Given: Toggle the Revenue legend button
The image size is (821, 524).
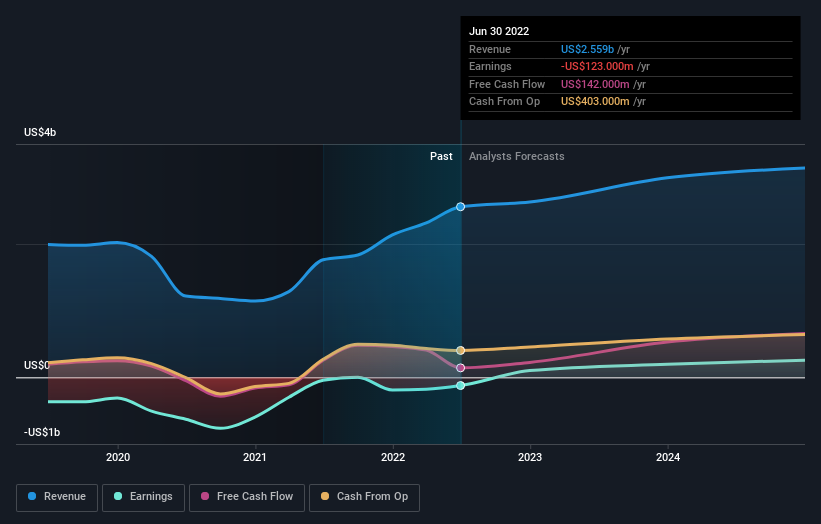Looking at the screenshot, I should (57, 497).
